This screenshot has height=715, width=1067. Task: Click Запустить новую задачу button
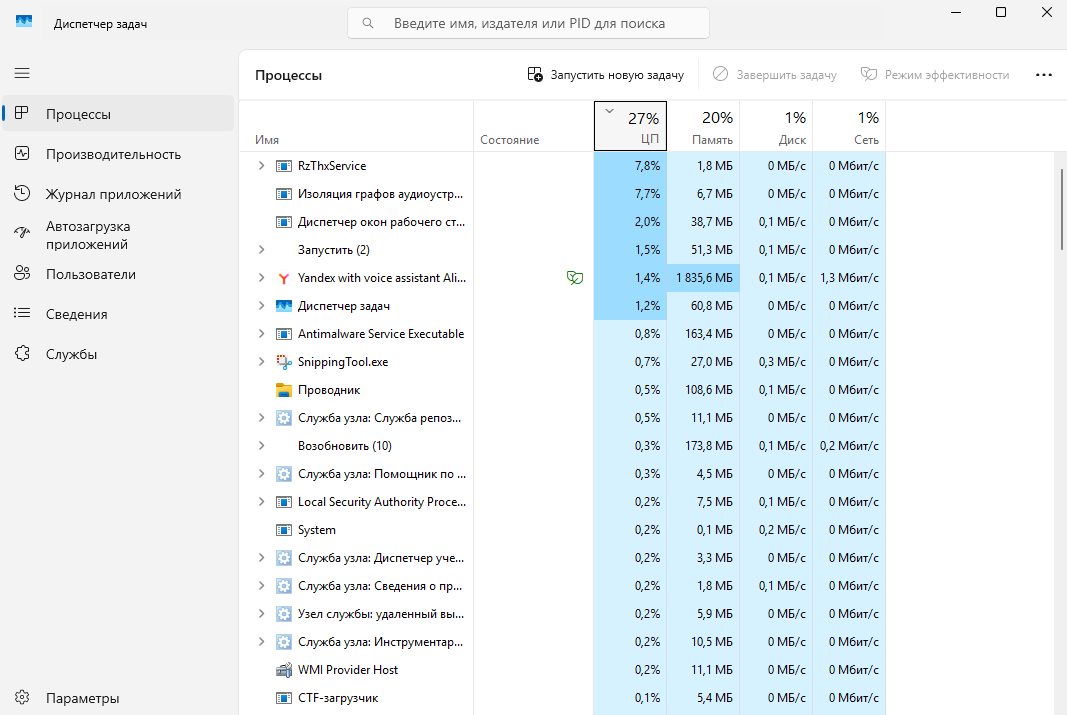[x=606, y=75]
